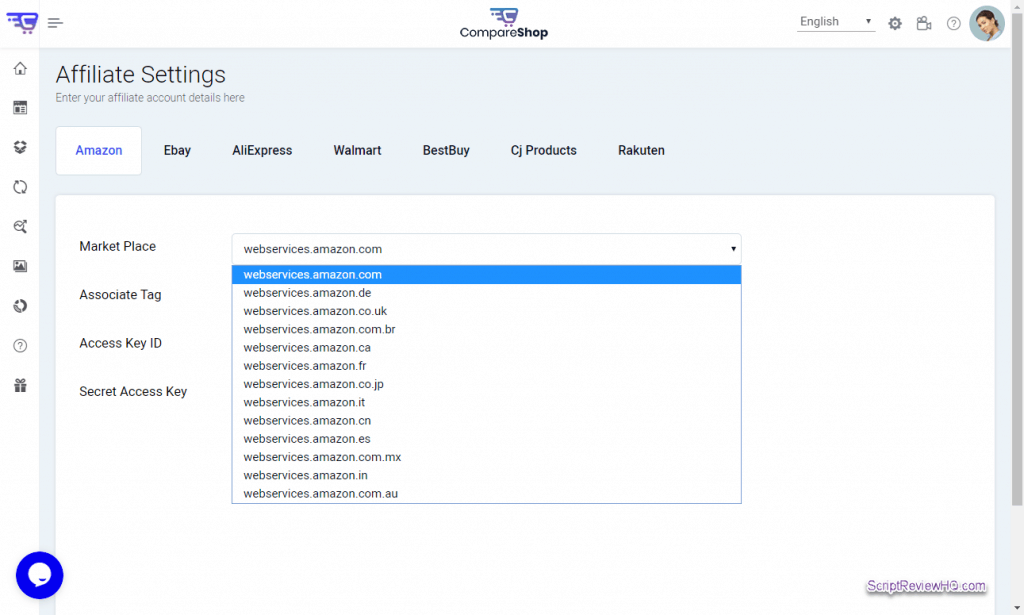Viewport: 1024px width, 615px height.
Task: Choose webservices.amazon.ca option
Action: point(487,347)
